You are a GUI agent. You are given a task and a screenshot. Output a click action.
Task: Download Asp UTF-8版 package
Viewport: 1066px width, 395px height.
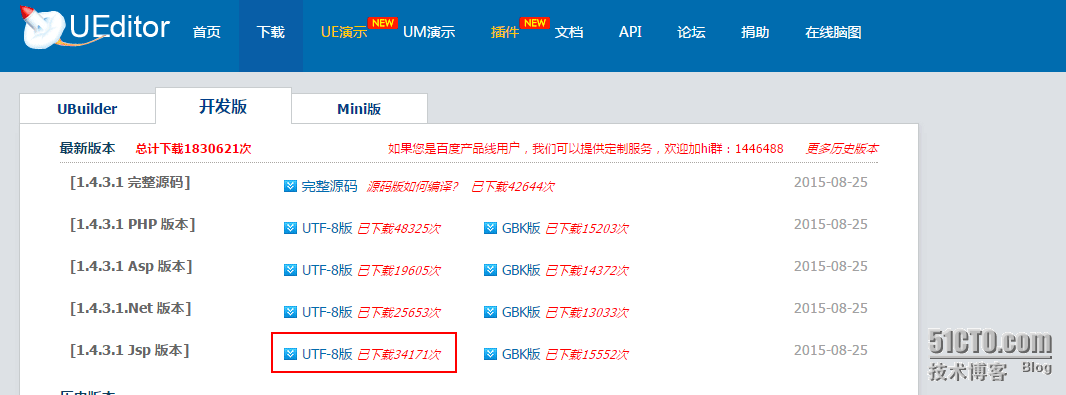[x=327, y=271]
